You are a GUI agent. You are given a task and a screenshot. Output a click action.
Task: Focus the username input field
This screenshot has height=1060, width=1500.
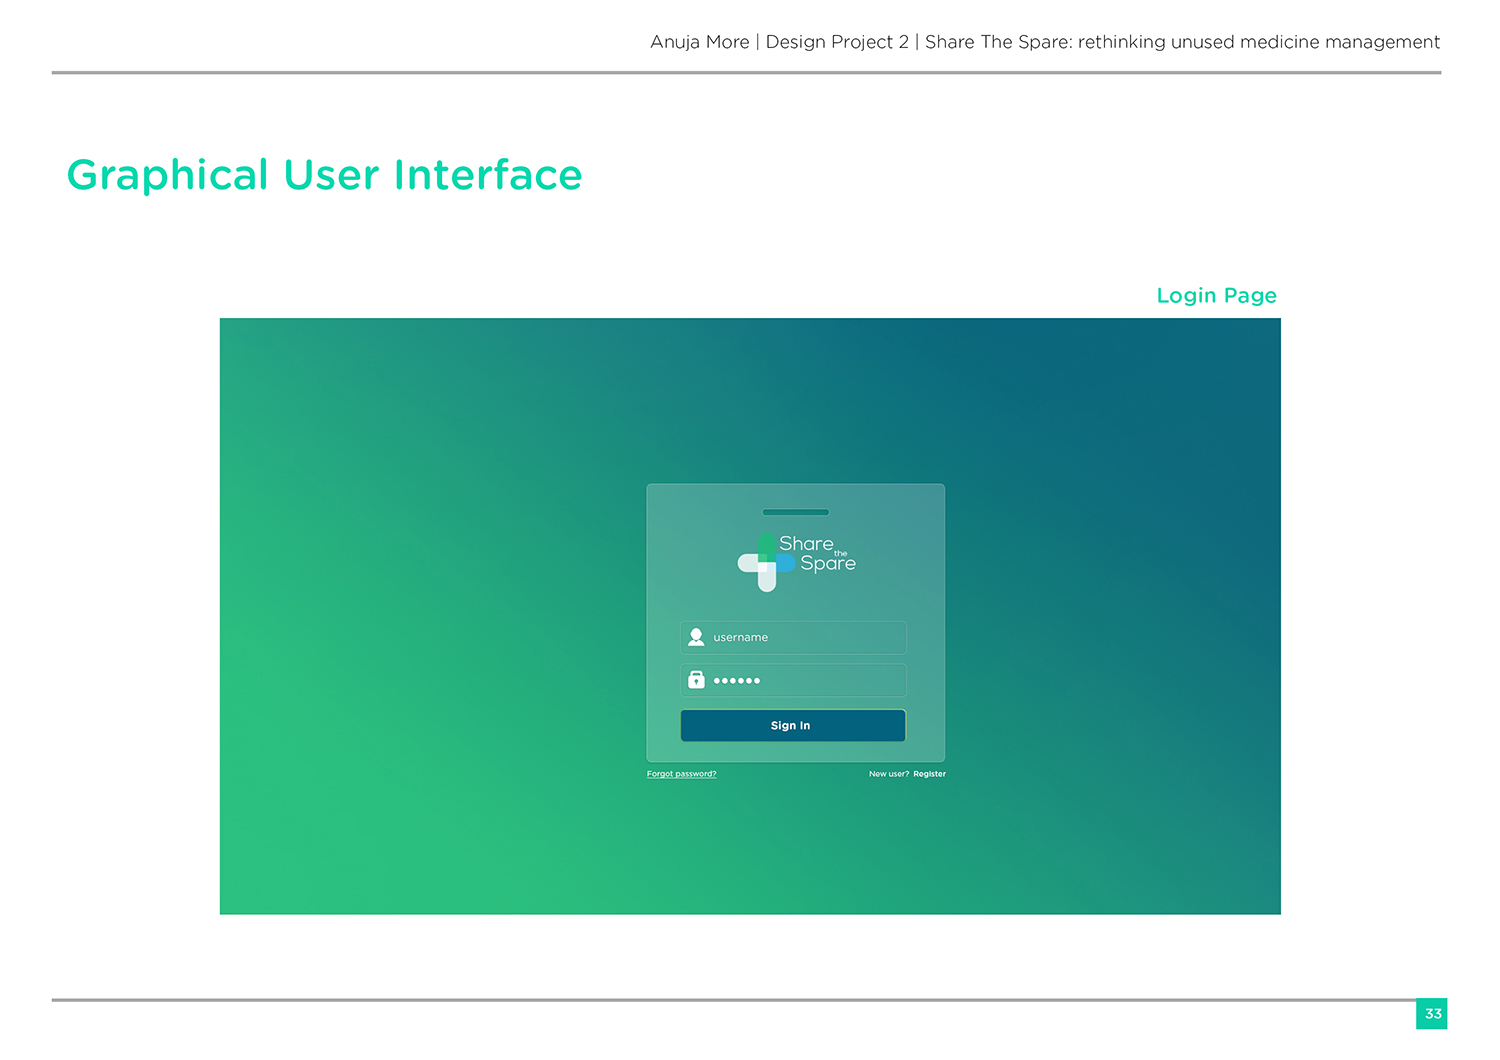click(x=805, y=638)
